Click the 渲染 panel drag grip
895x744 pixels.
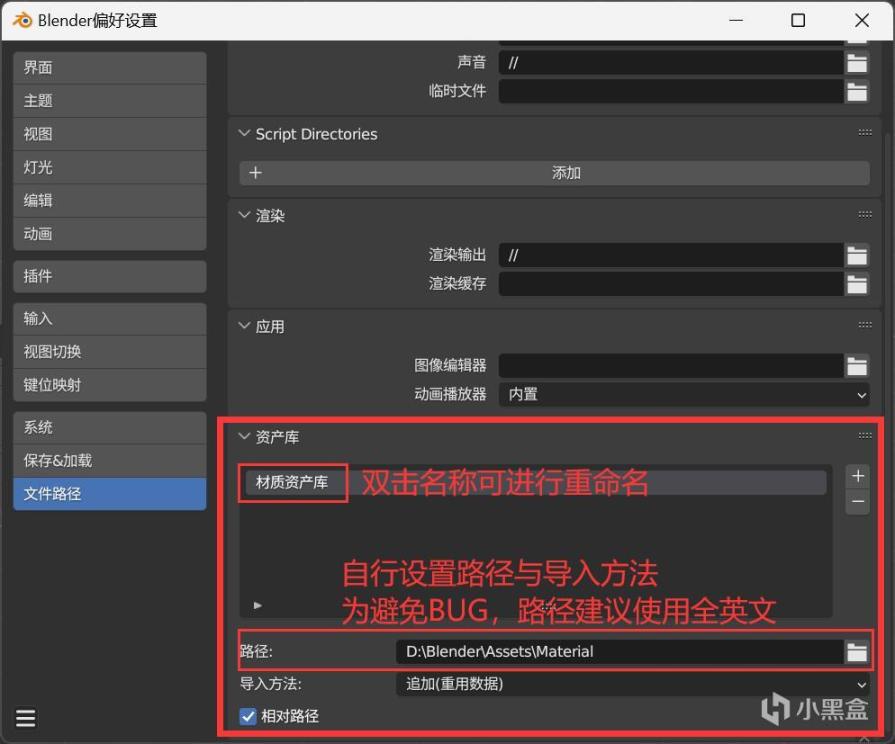click(x=865, y=215)
